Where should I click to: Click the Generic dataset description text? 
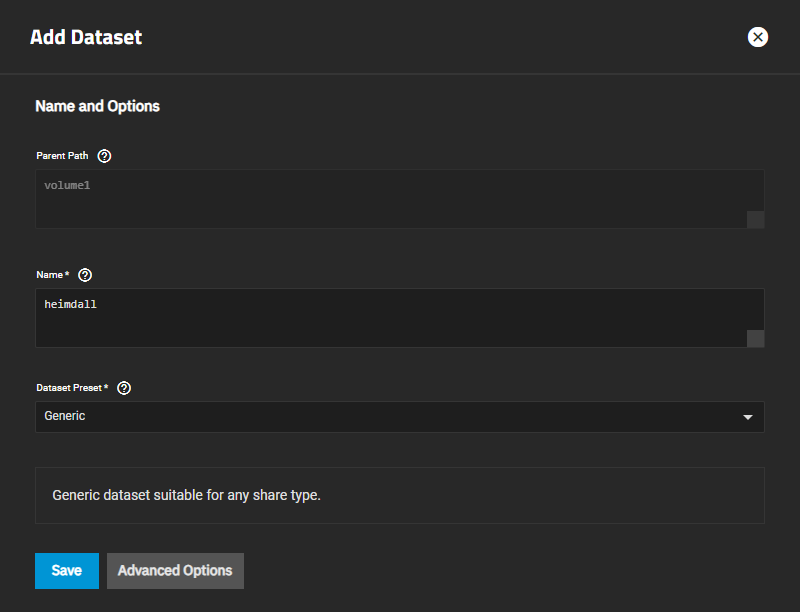tap(186, 495)
